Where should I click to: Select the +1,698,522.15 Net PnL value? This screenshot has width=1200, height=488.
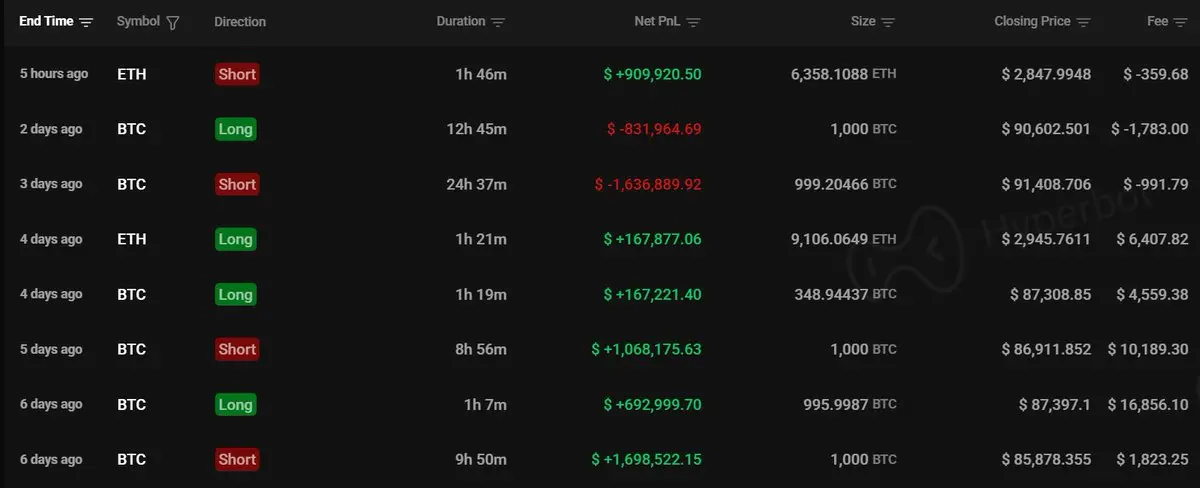[x=646, y=459]
